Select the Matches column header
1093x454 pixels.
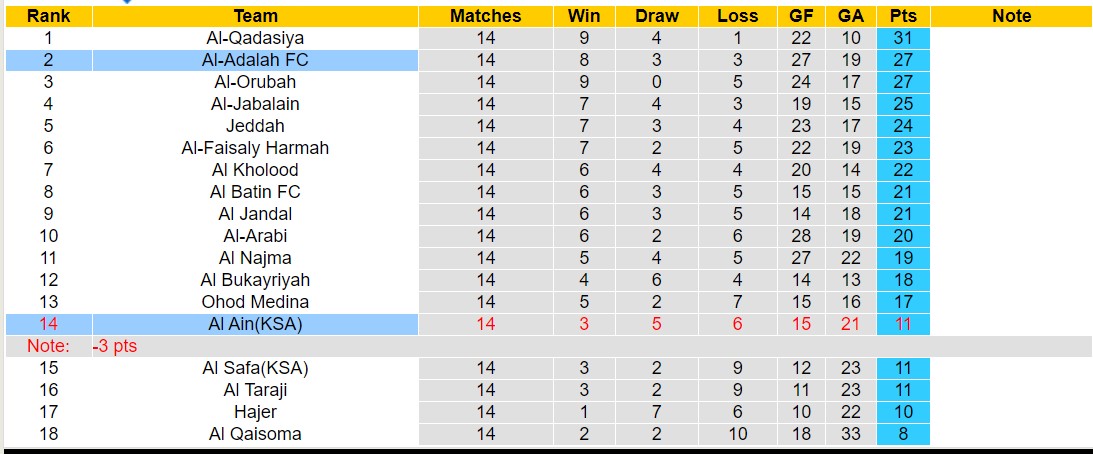tap(485, 16)
